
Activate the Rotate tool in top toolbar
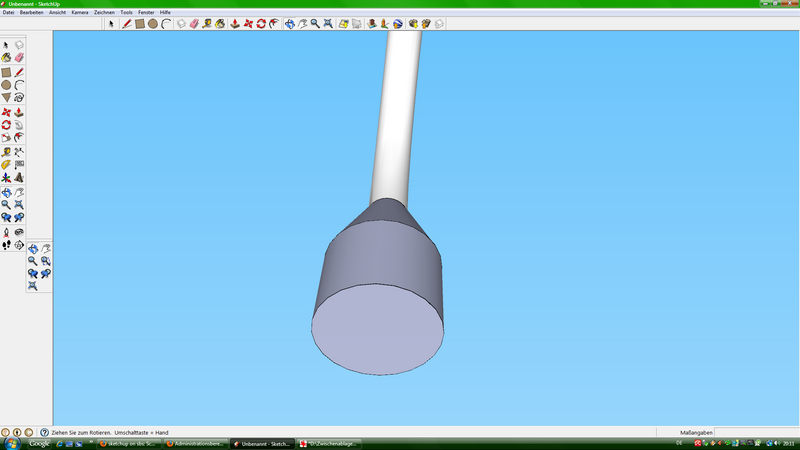[261, 23]
